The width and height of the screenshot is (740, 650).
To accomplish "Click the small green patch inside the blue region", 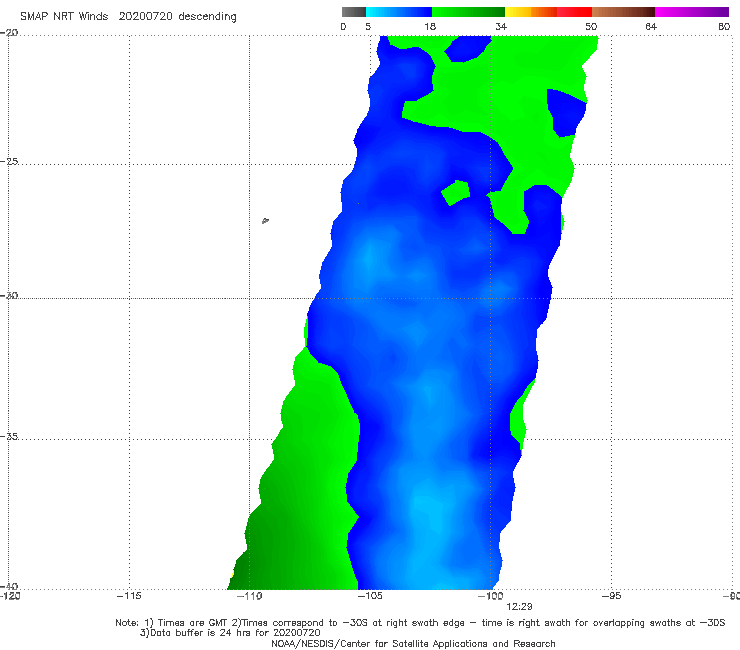I will tap(455, 193).
